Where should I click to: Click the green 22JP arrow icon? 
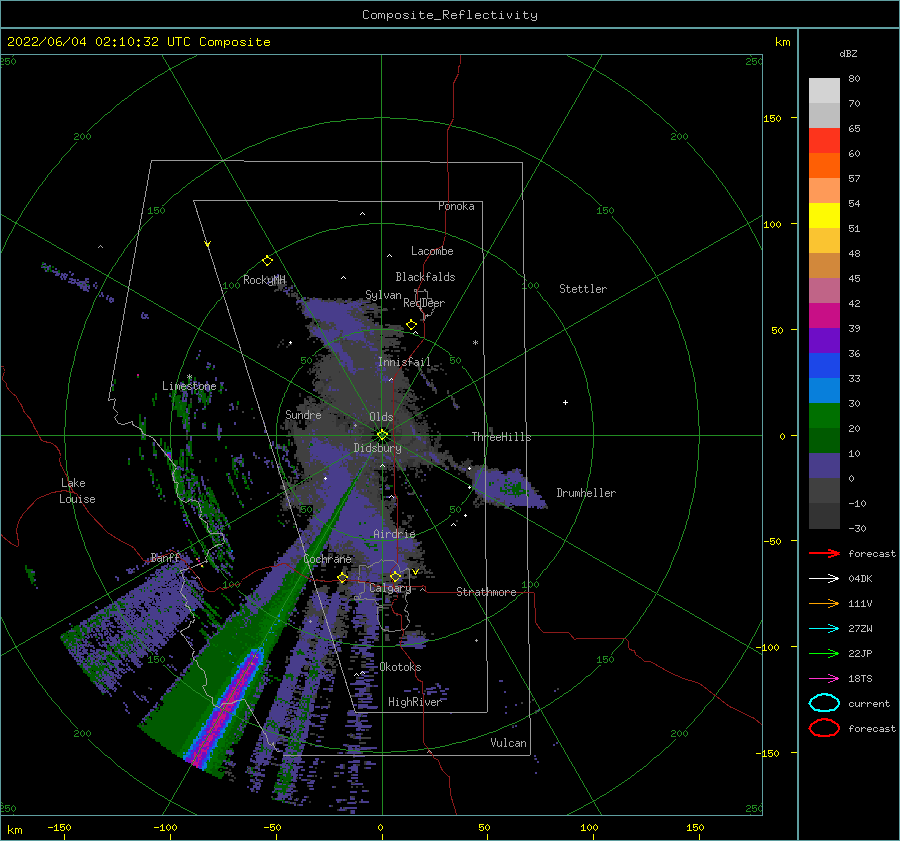pos(824,653)
